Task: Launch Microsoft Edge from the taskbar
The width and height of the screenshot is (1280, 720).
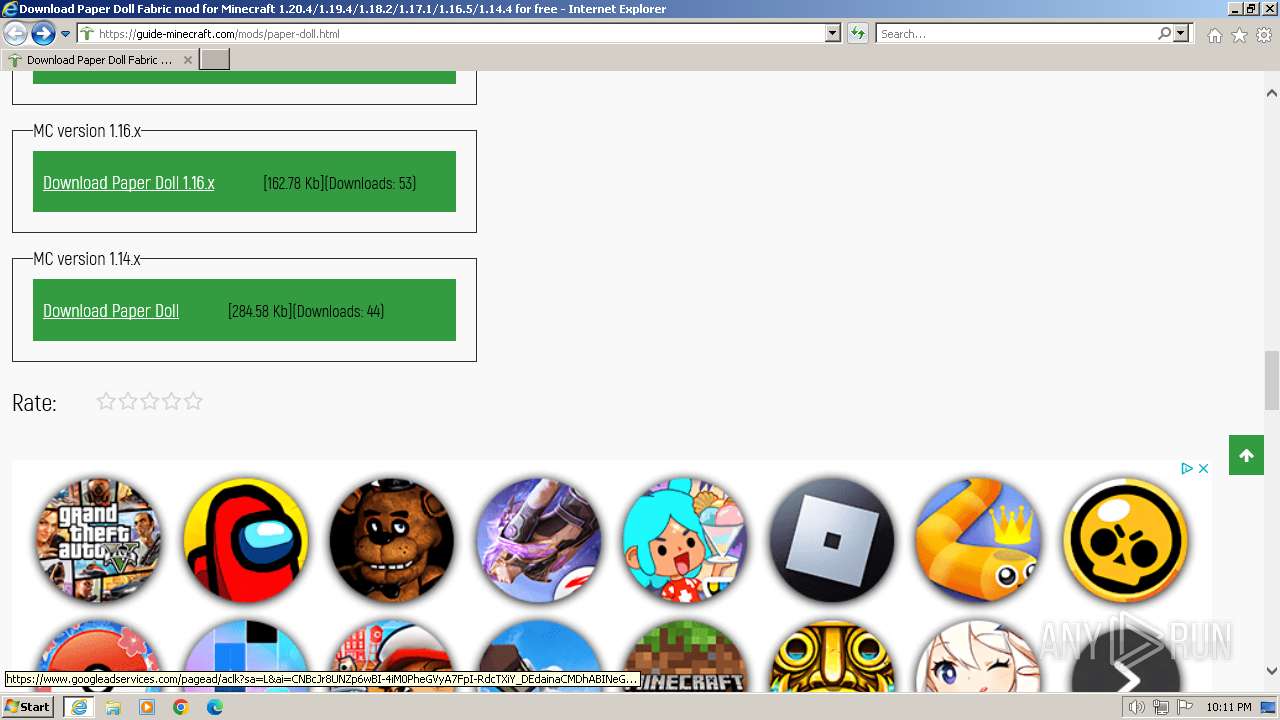Action: [215, 707]
